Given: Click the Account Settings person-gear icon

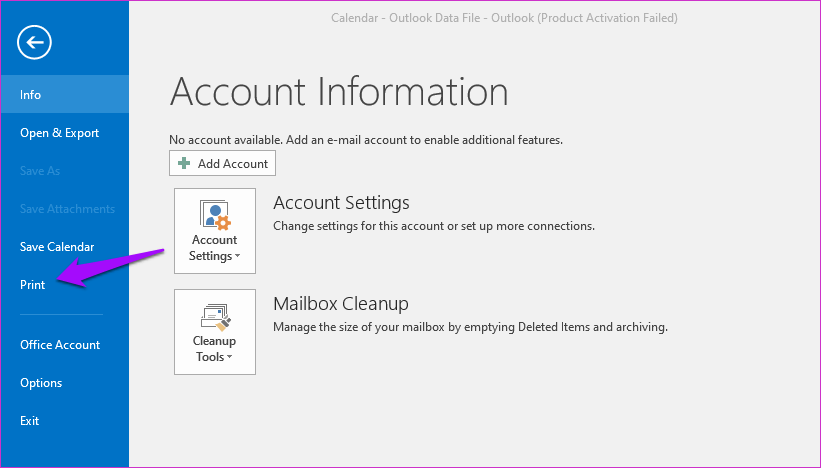Looking at the screenshot, I should [x=215, y=215].
